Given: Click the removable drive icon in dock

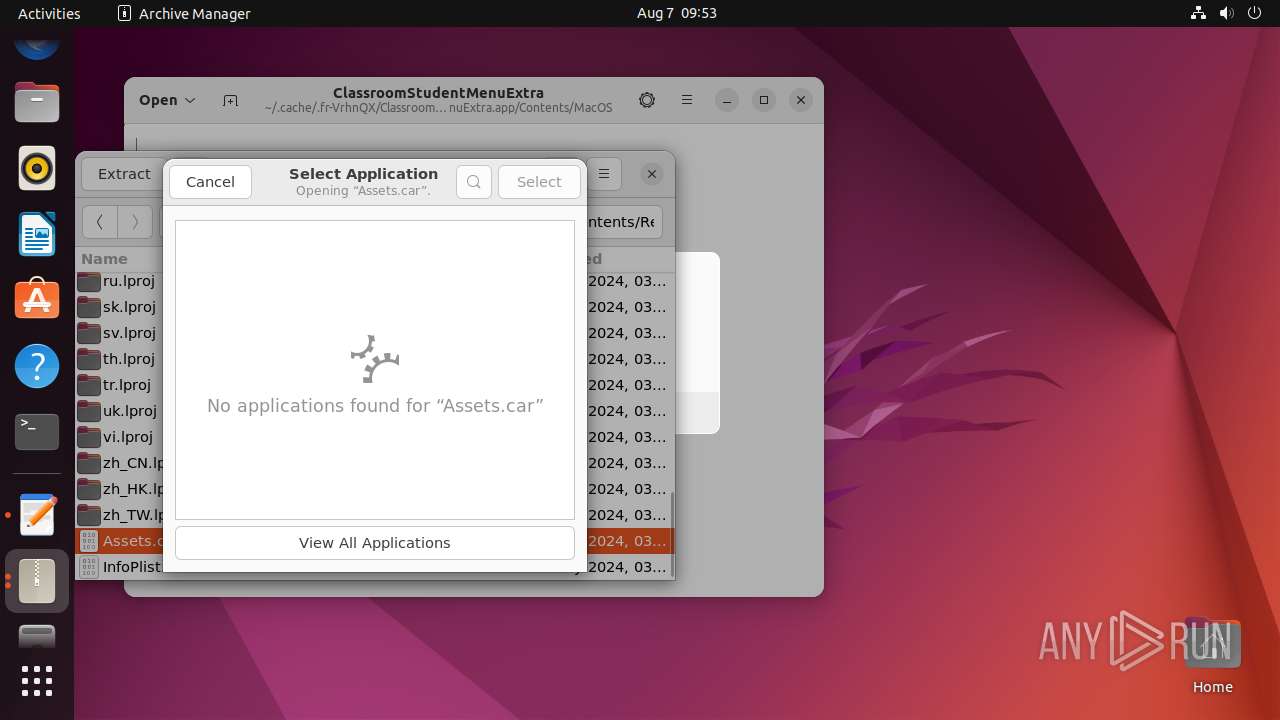Looking at the screenshot, I should tap(37, 636).
